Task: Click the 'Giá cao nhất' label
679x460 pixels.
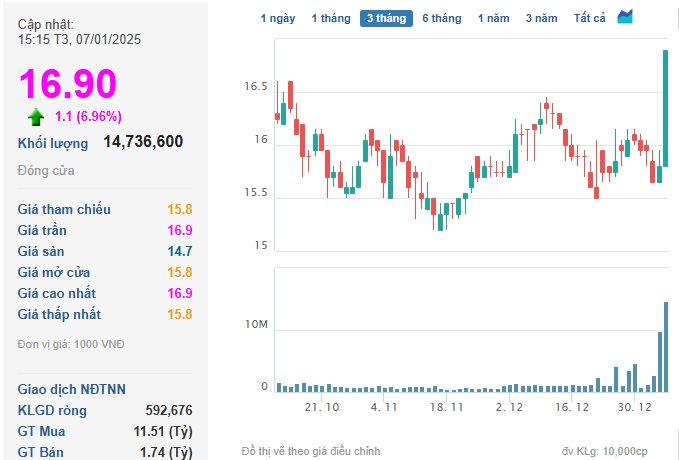Action: coord(57,293)
